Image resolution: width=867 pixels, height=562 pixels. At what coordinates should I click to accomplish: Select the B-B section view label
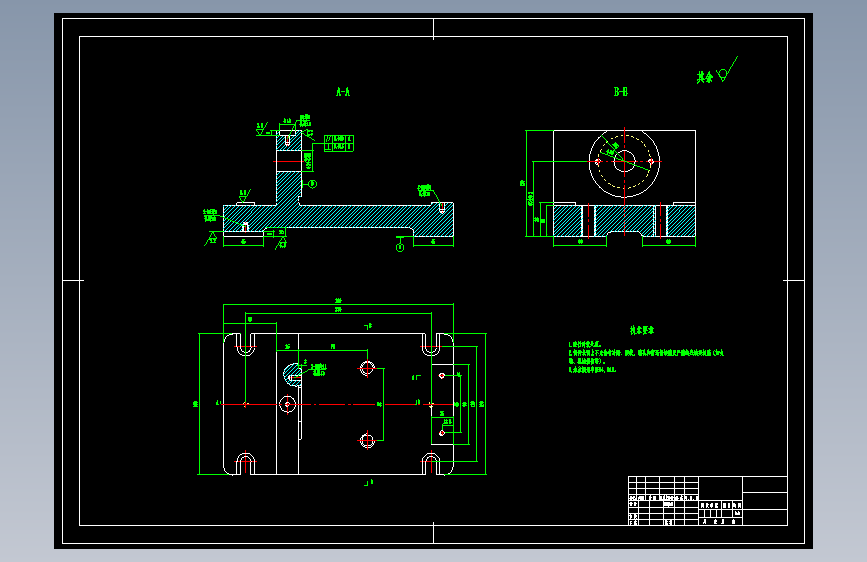coord(620,92)
